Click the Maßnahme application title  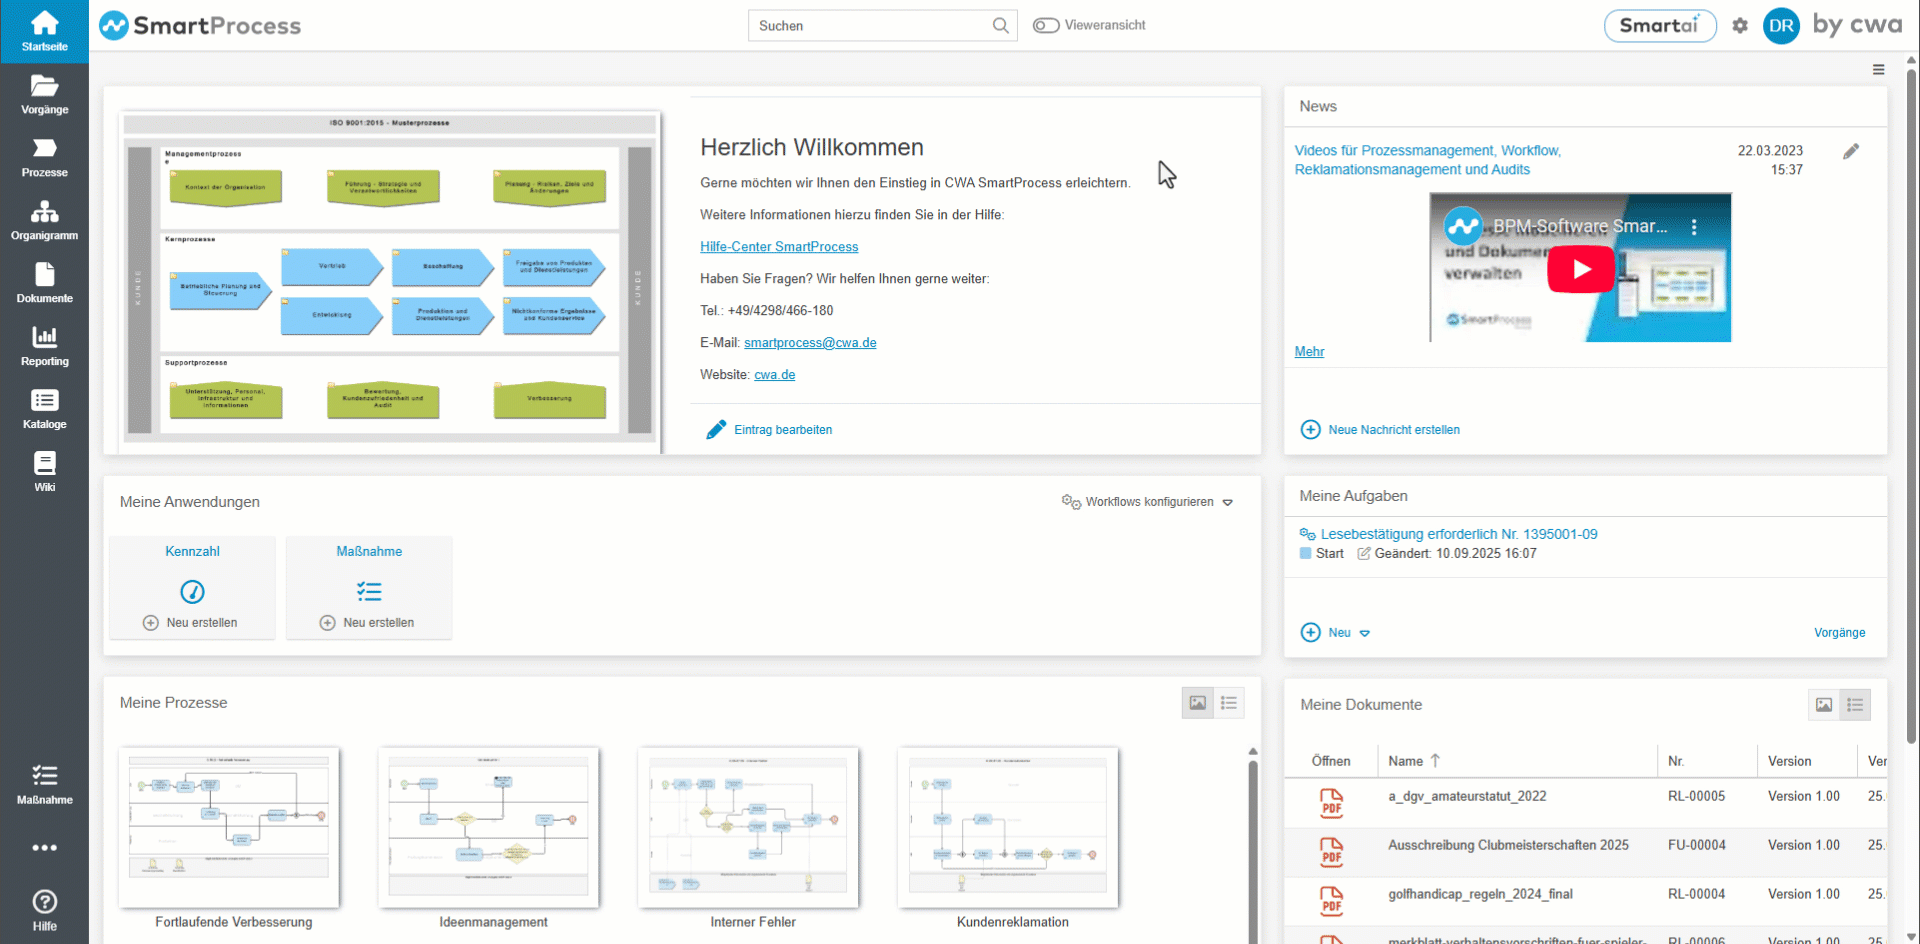point(369,552)
